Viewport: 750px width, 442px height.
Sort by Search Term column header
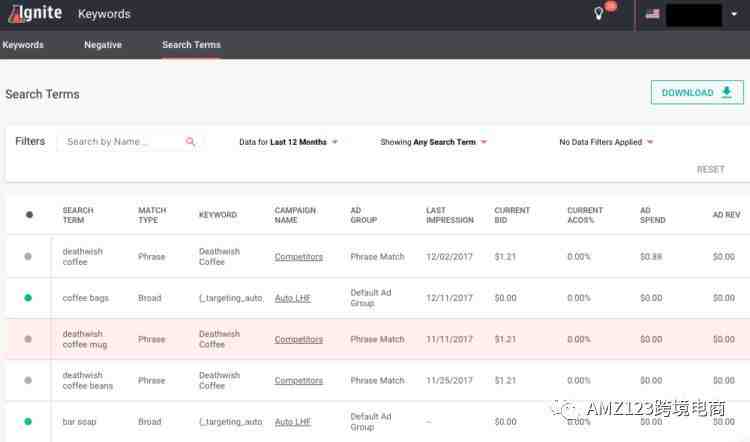tap(78, 215)
